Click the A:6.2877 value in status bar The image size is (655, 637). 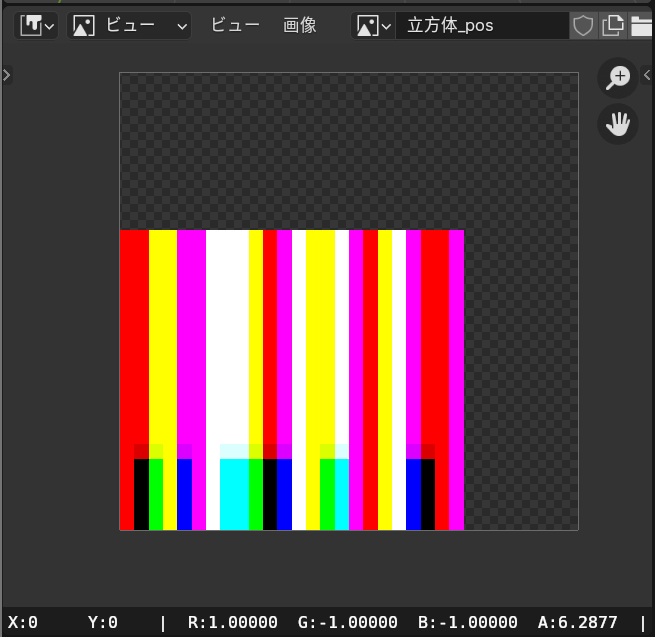coord(578,622)
